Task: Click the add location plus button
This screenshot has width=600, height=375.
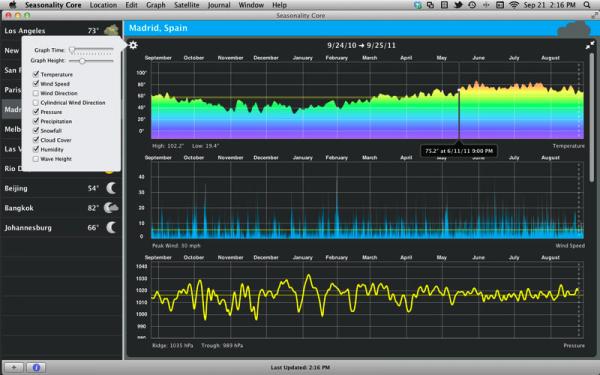Action: click(13, 367)
